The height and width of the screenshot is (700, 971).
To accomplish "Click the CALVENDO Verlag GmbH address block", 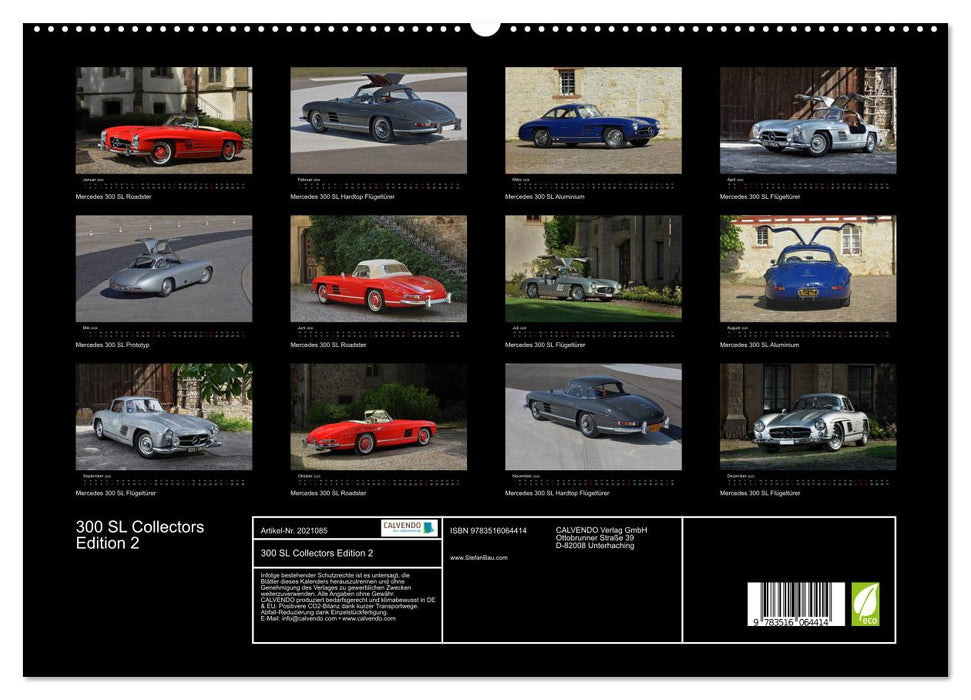I will (601, 536).
